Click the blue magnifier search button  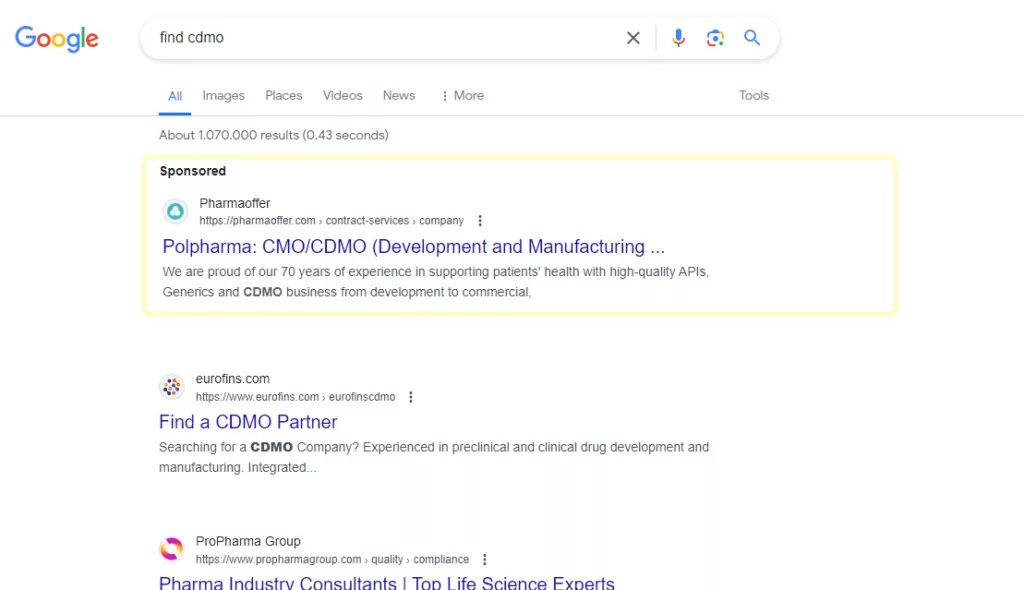752,38
